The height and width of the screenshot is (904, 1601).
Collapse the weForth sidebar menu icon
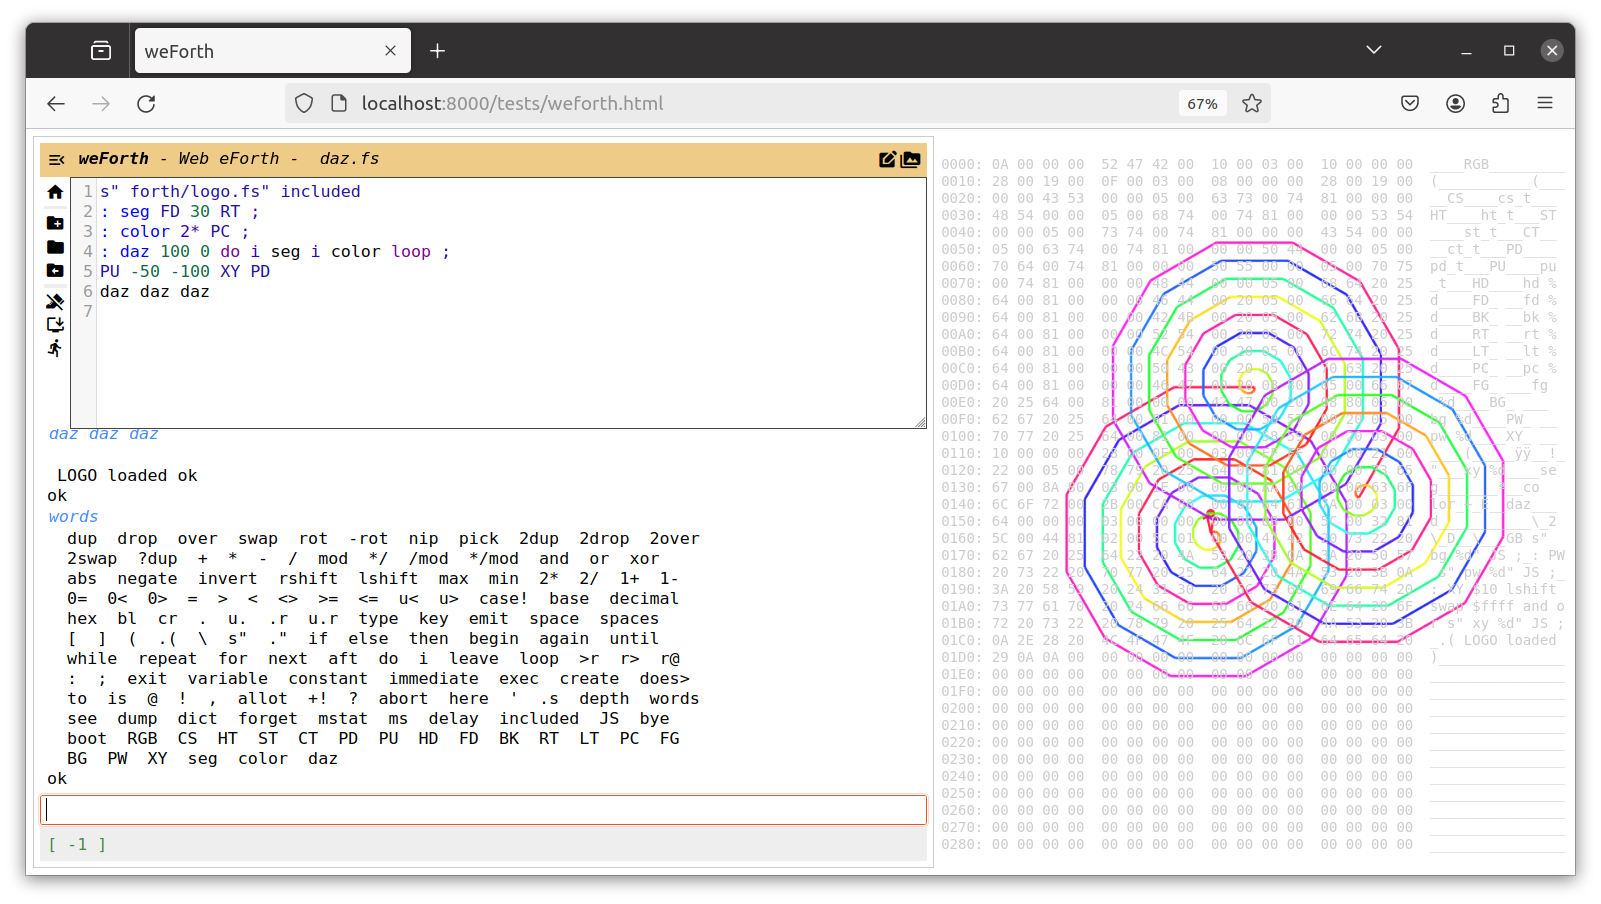56,160
